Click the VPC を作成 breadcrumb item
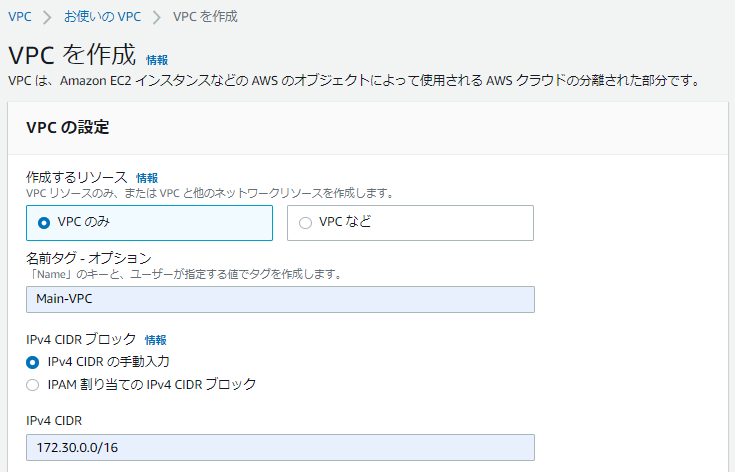 [205, 16]
